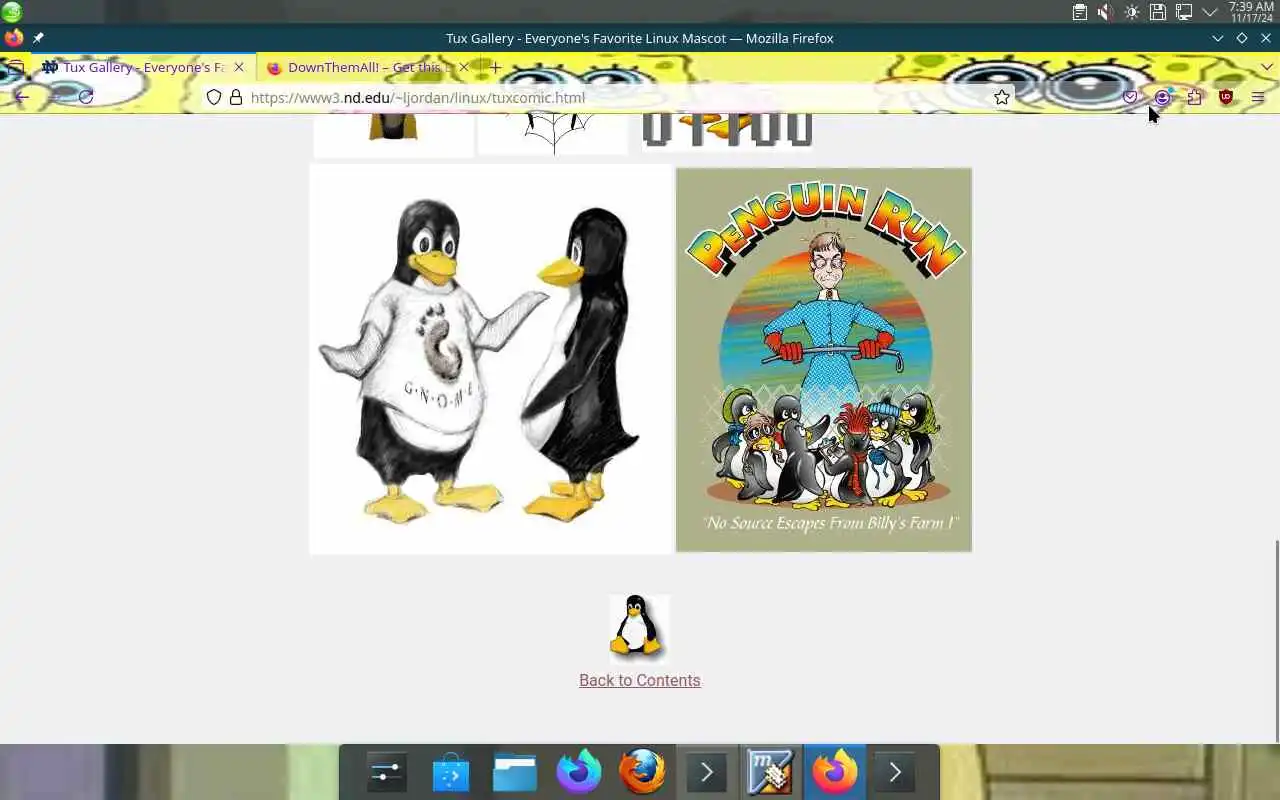List all tabs dropdown arrow
The height and width of the screenshot is (800, 1280).
coord(1267,67)
